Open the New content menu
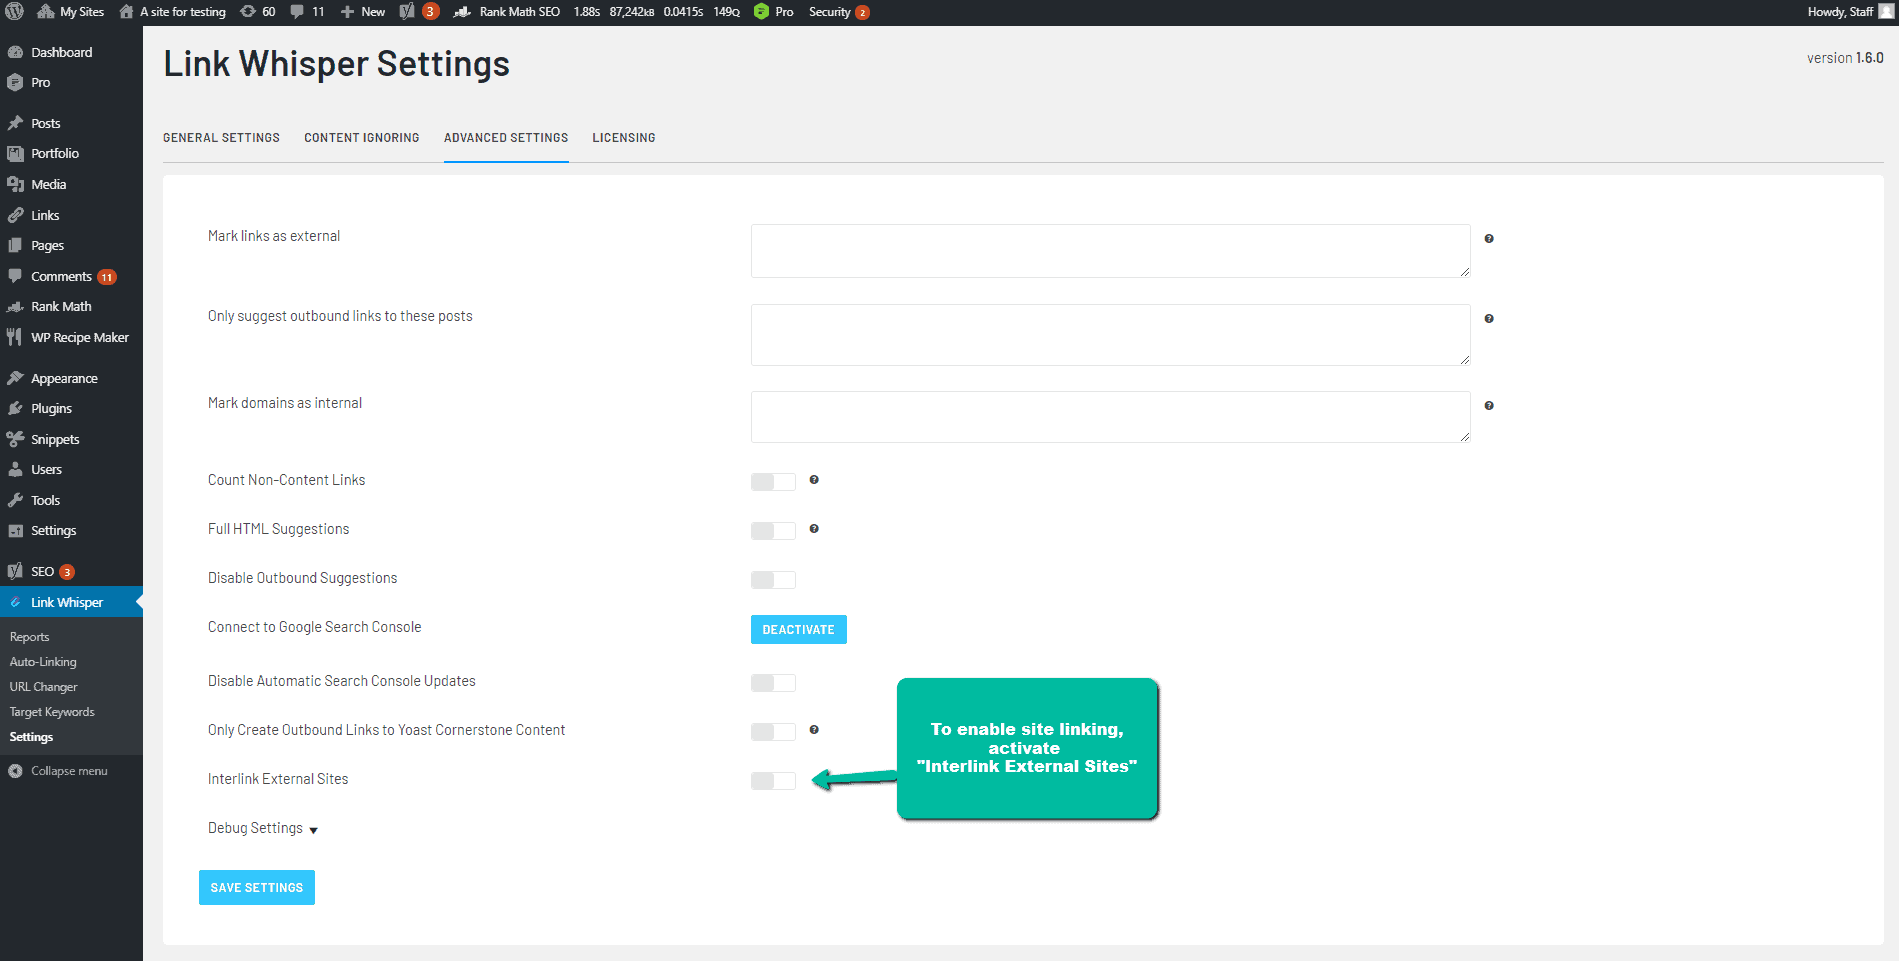The image size is (1899, 961). pos(363,12)
